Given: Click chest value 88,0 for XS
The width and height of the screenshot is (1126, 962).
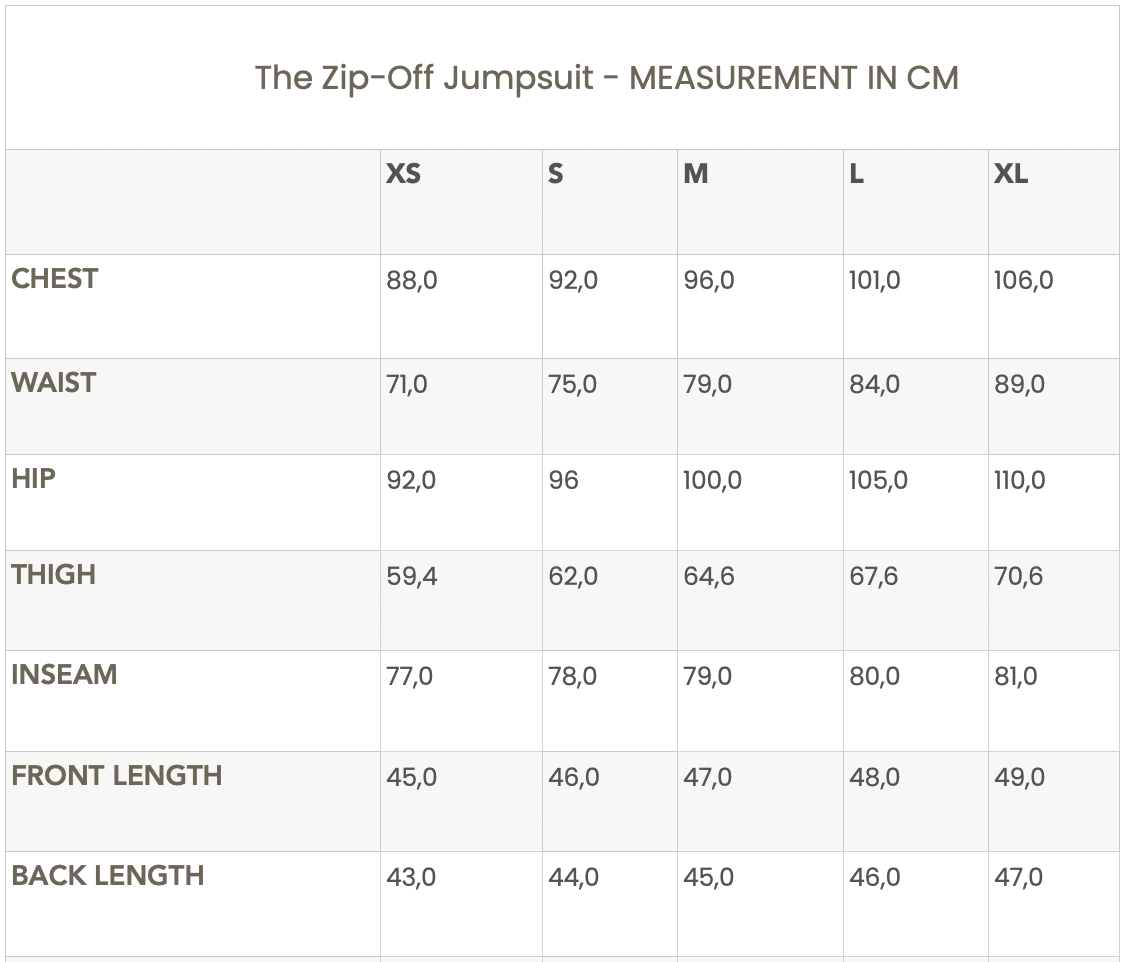Looking at the screenshot, I should (x=412, y=281).
